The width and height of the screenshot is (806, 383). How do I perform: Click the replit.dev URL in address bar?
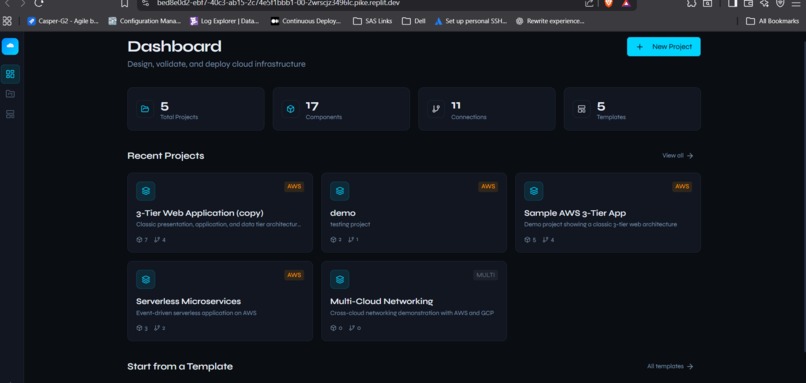(278, 3)
